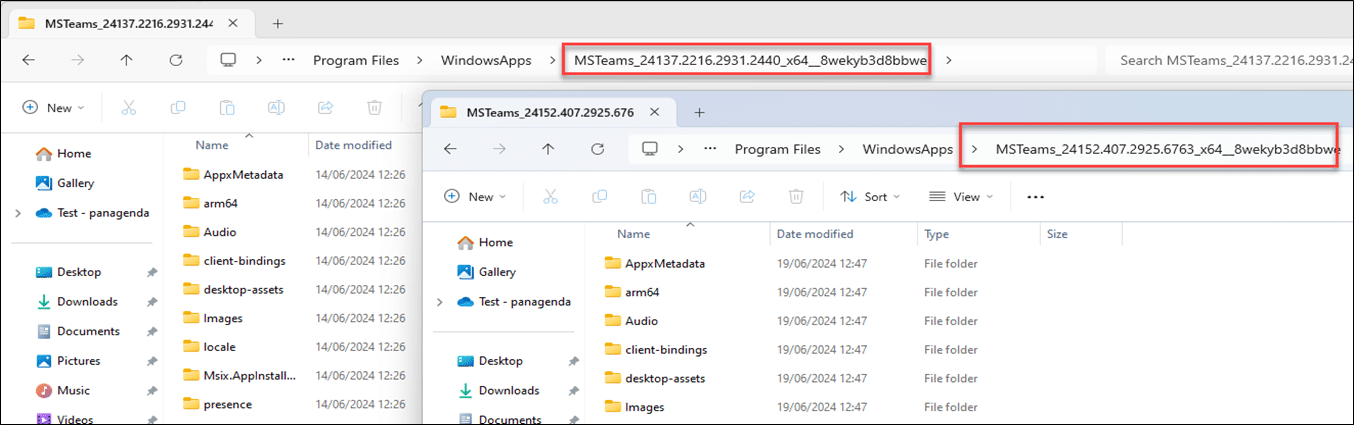Click the Rename icon in the front window toolbar
The image size is (1354, 425).
[x=698, y=197]
